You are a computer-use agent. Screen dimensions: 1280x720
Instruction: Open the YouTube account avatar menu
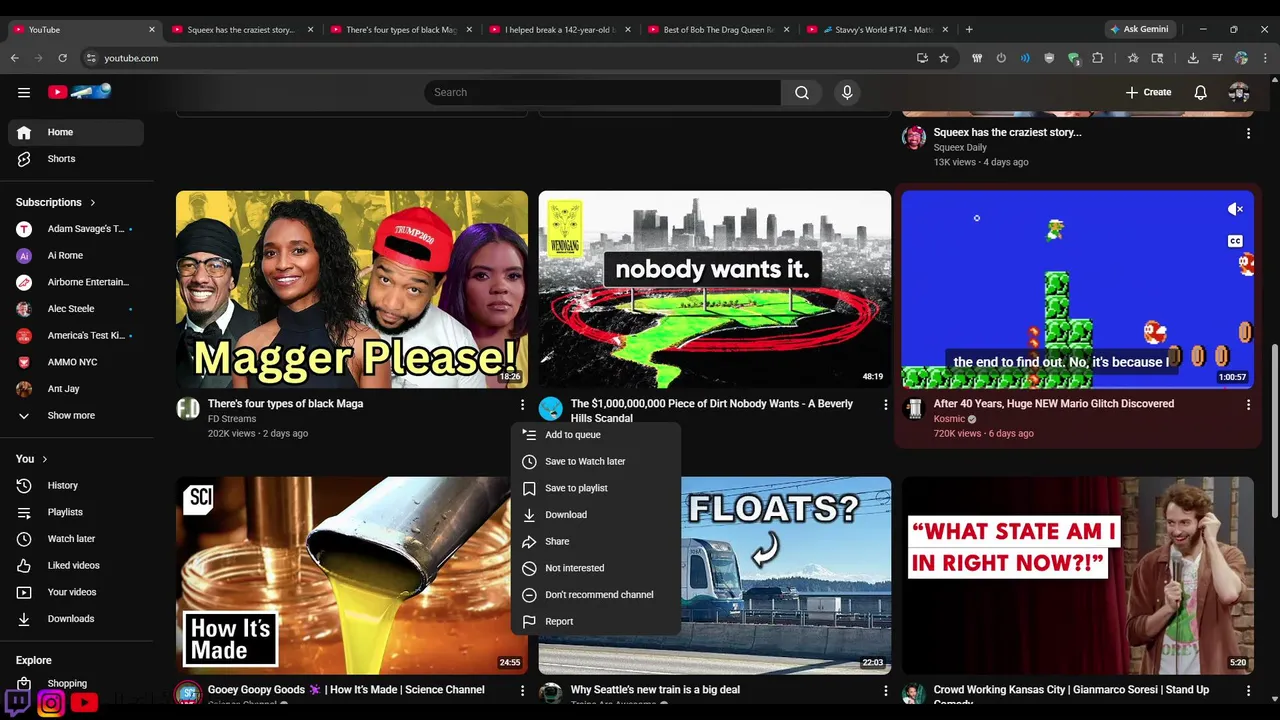pos(1239,92)
